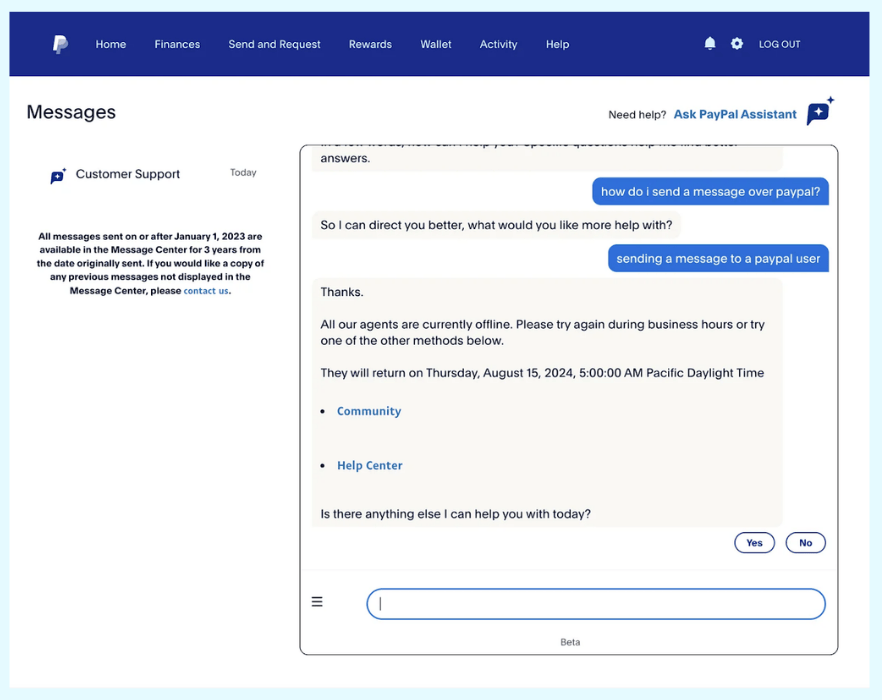Go to the Home menu item
882x700 pixels.
tap(111, 44)
